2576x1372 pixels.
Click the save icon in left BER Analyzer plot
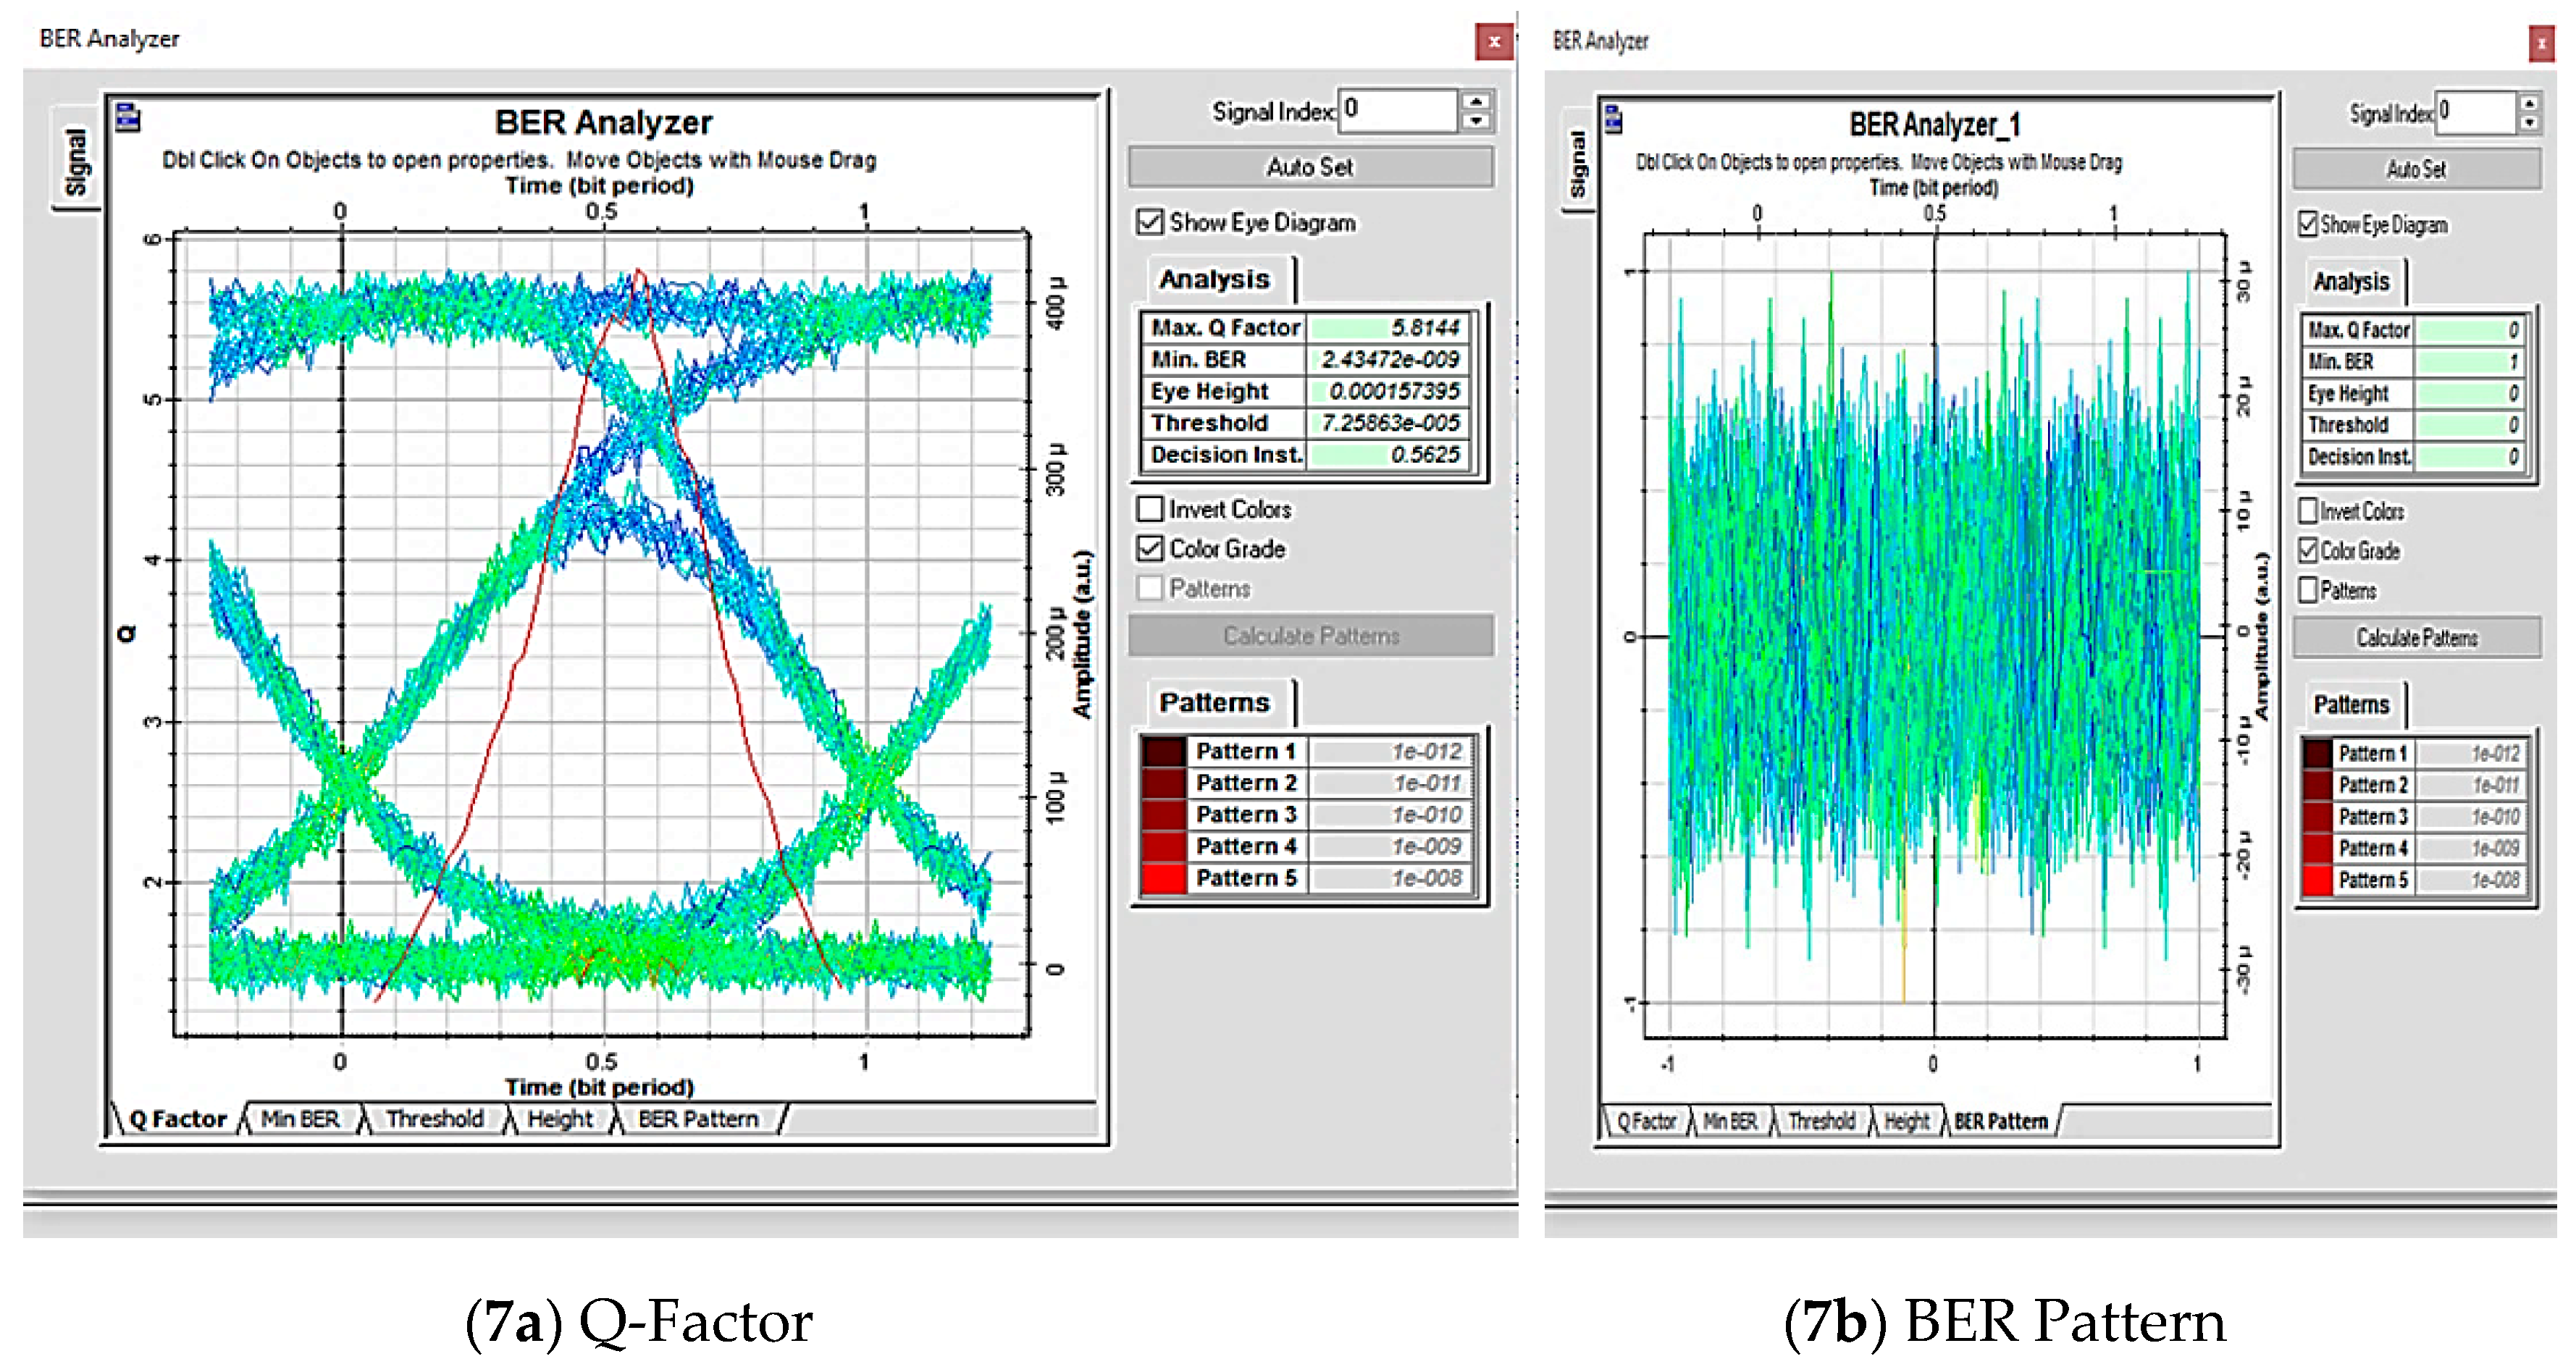point(127,118)
